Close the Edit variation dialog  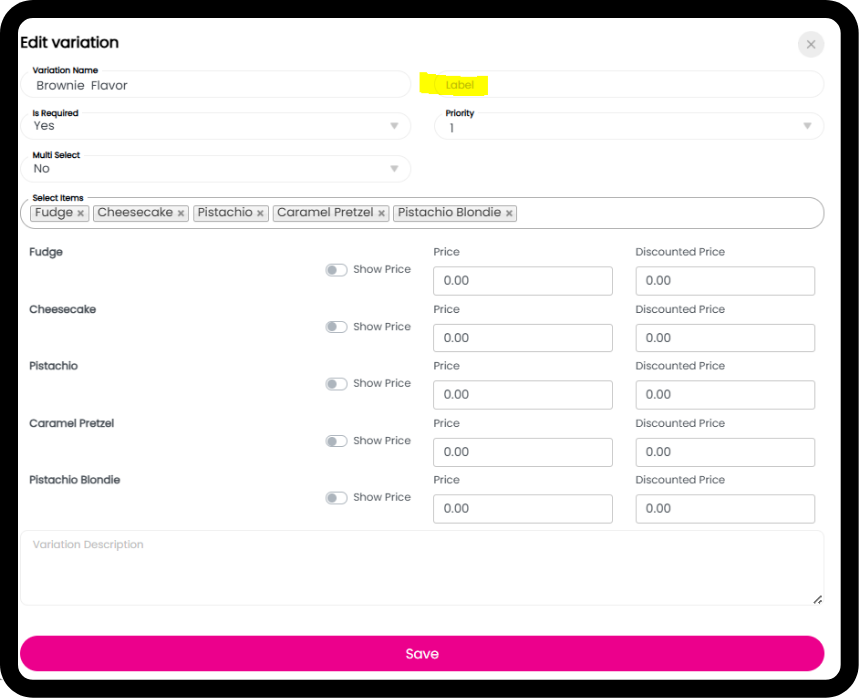coord(810,44)
